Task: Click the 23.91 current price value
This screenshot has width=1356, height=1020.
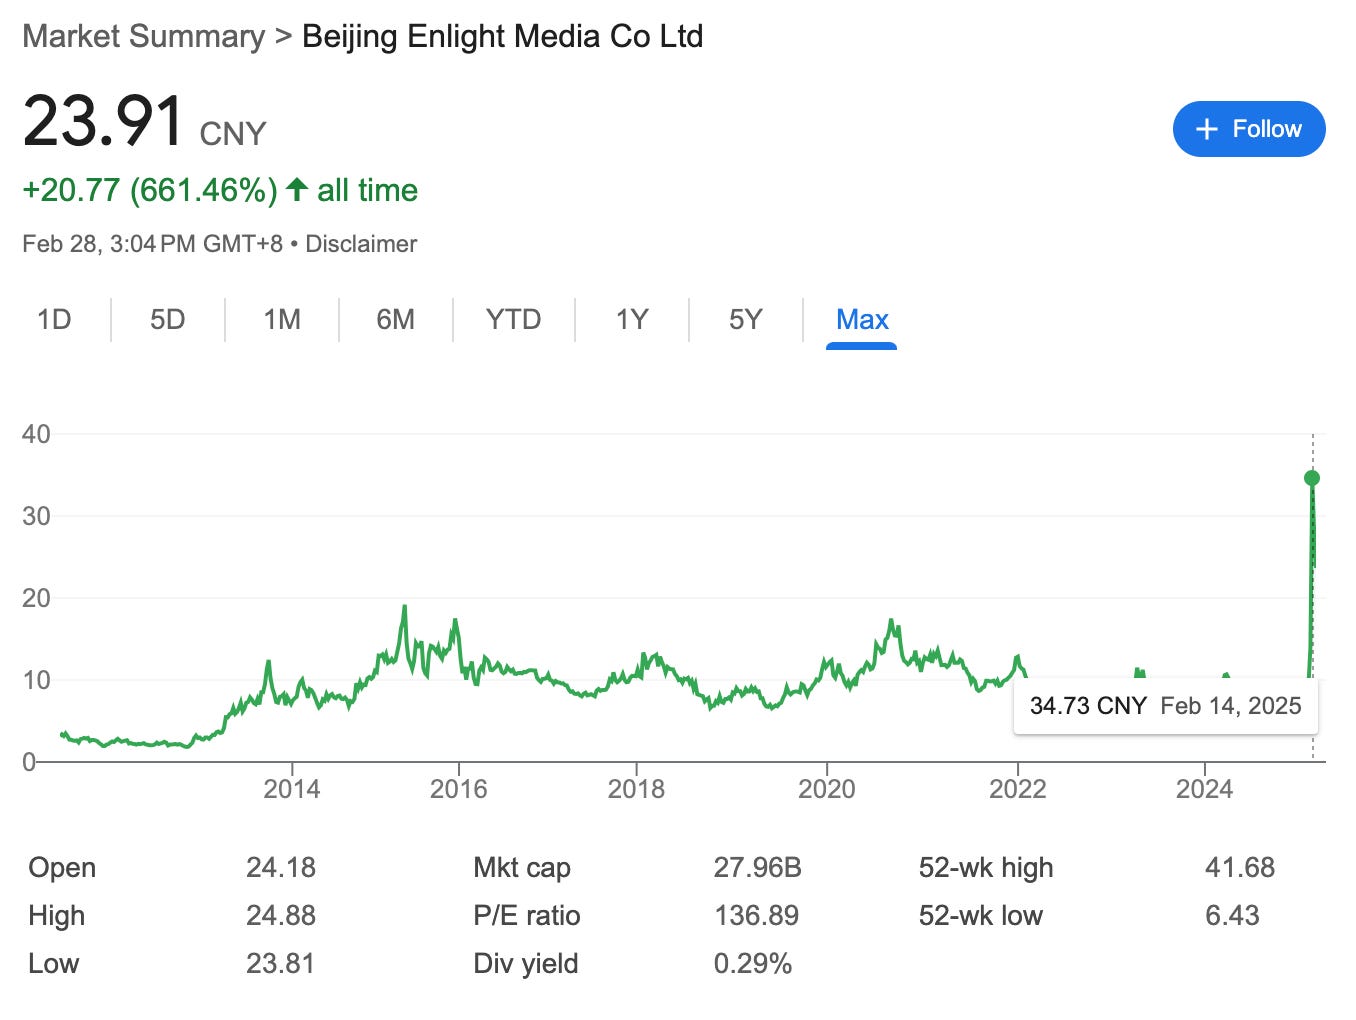Action: click(x=103, y=121)
